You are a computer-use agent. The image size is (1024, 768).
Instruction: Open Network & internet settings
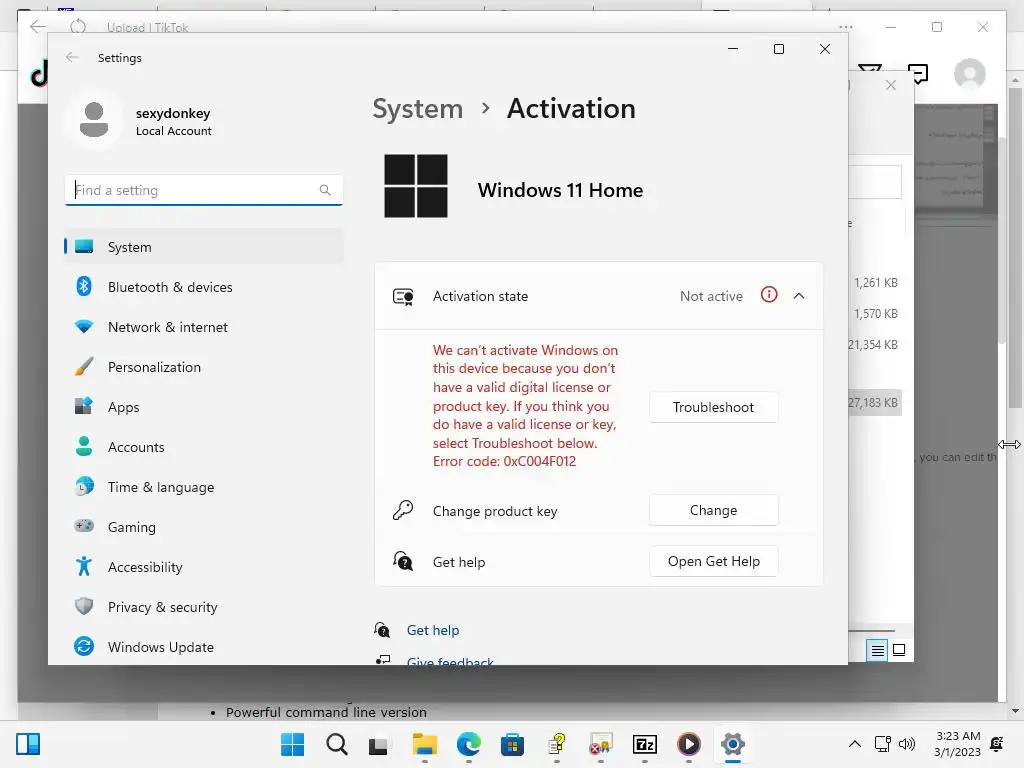204,327
